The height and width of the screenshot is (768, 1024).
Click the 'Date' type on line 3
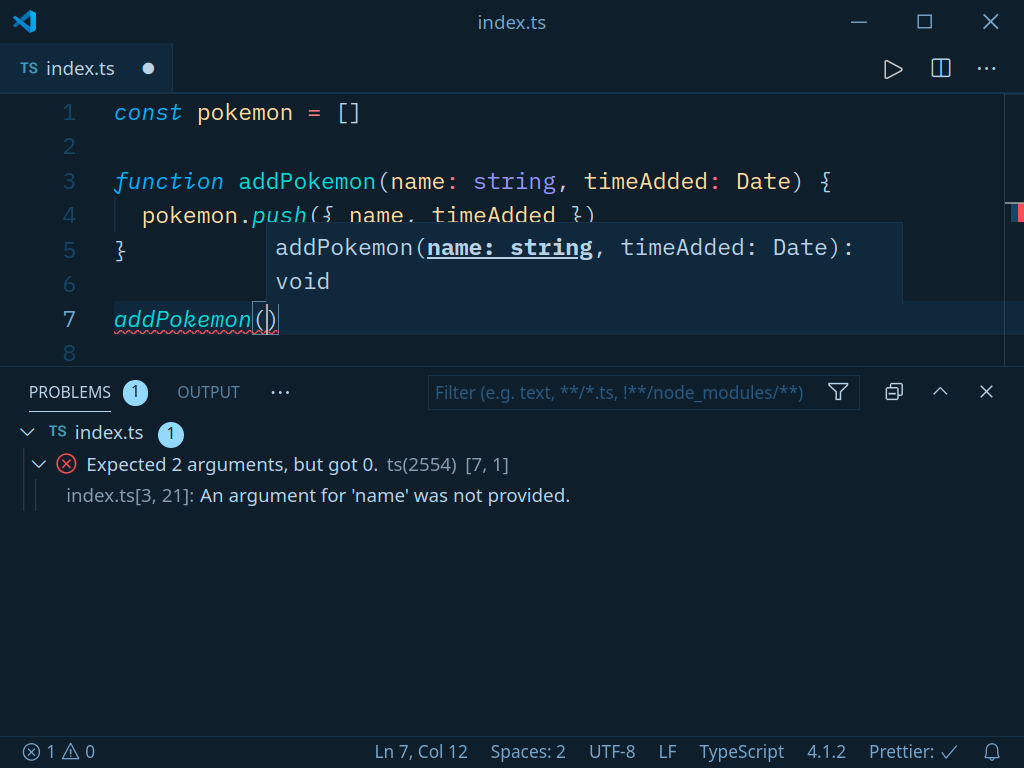[x=763, y=182]
